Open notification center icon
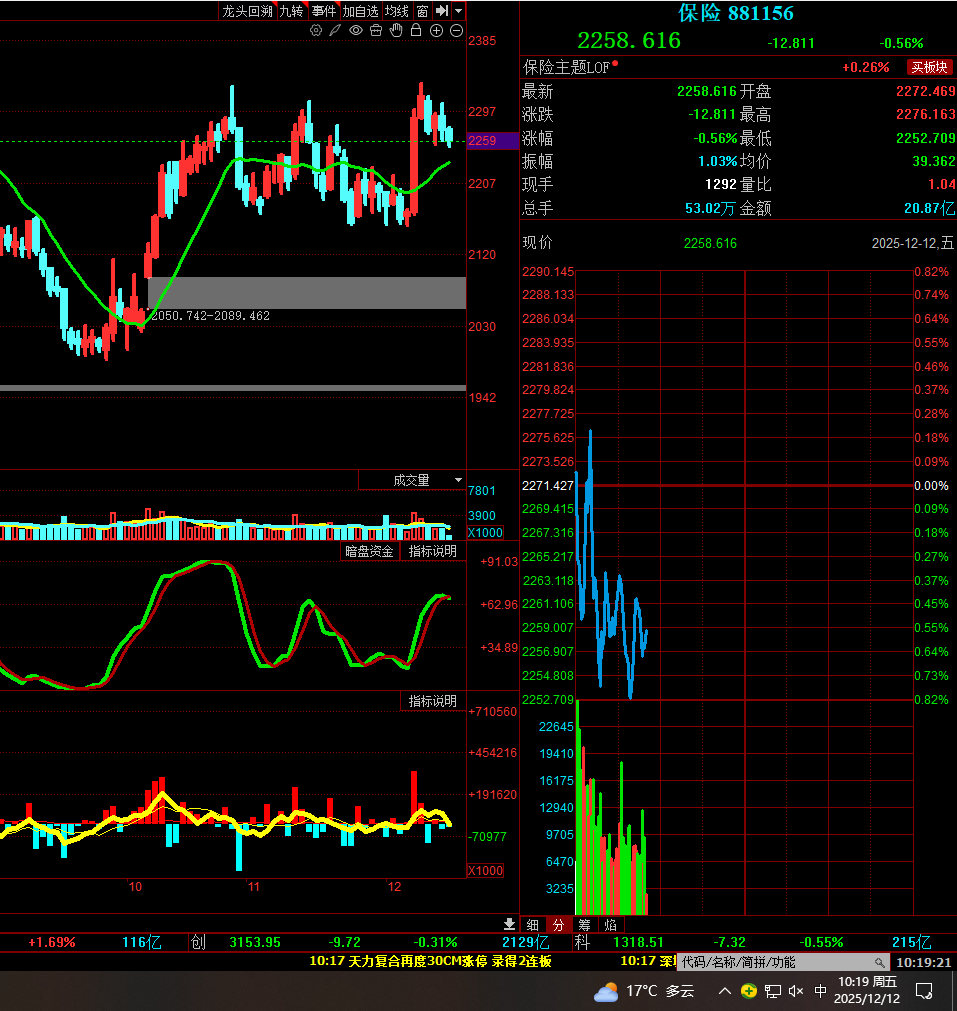 coord(924,991)
